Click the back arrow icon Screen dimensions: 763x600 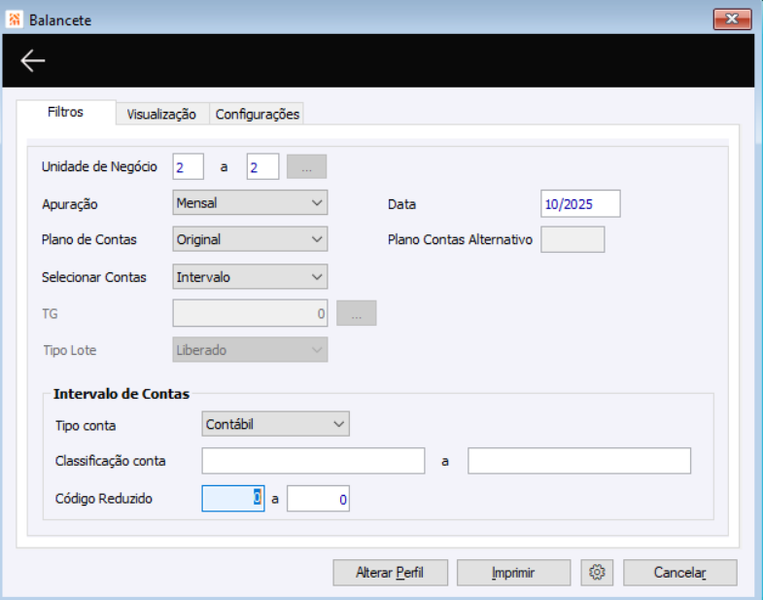[33, 61]
